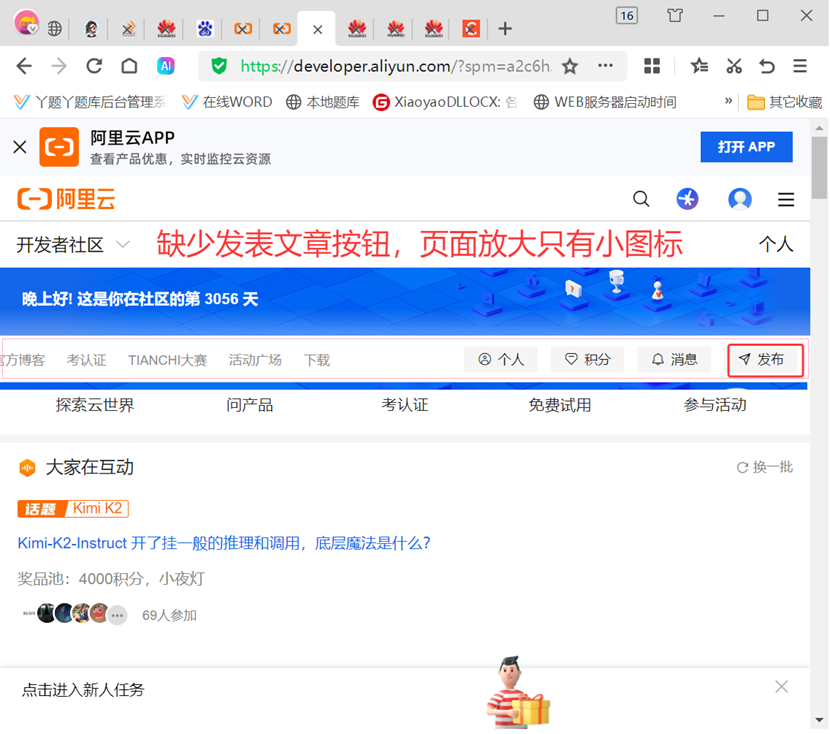The image size is (830, 734).
Task: Open the Aliyun site hamburger menu
Action: [x=786, y=200]
